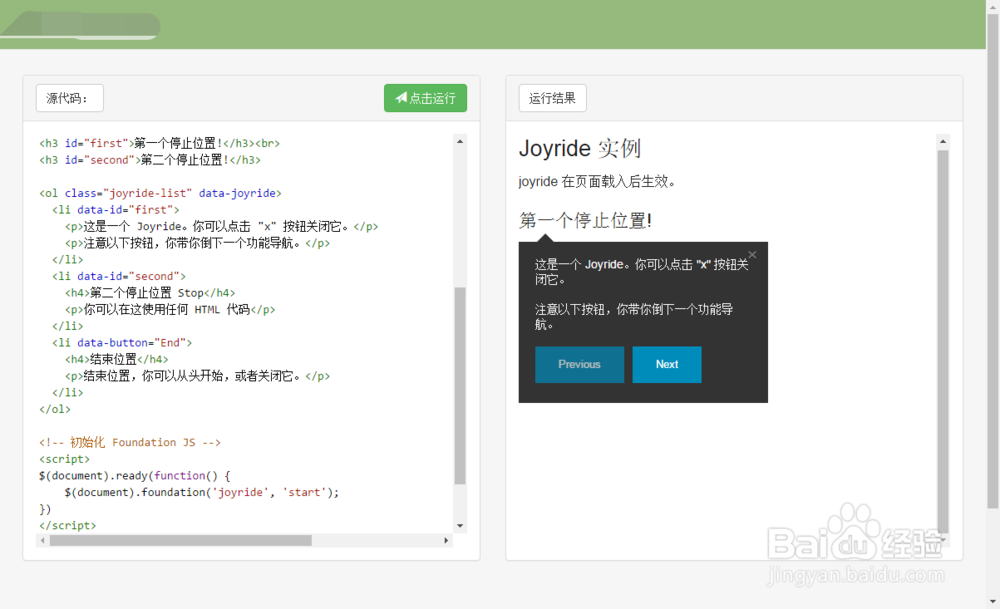The height and width of the screenshot is (609, 1000).
Task: Click the li data-id="second" code line
Action: tap(119, 276)
